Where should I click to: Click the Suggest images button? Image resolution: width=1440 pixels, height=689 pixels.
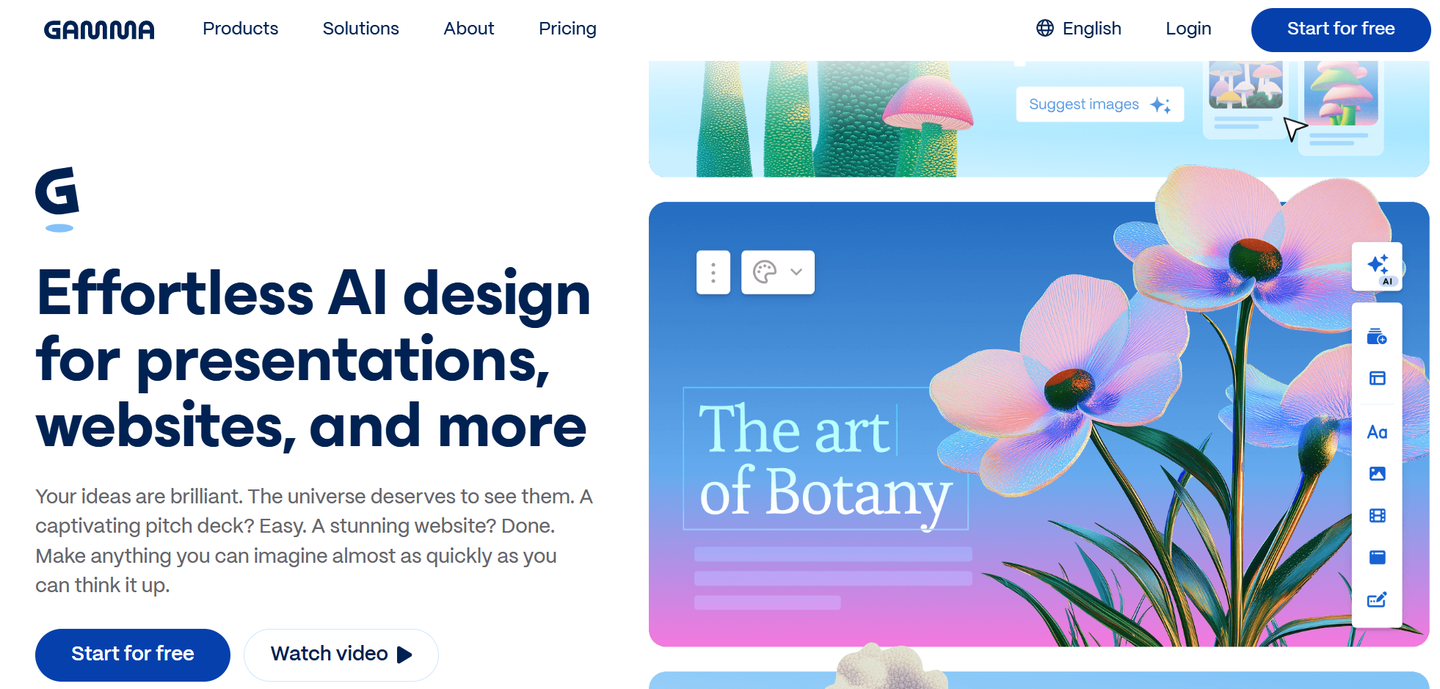pyautogui.click(x=1100, y=104)
